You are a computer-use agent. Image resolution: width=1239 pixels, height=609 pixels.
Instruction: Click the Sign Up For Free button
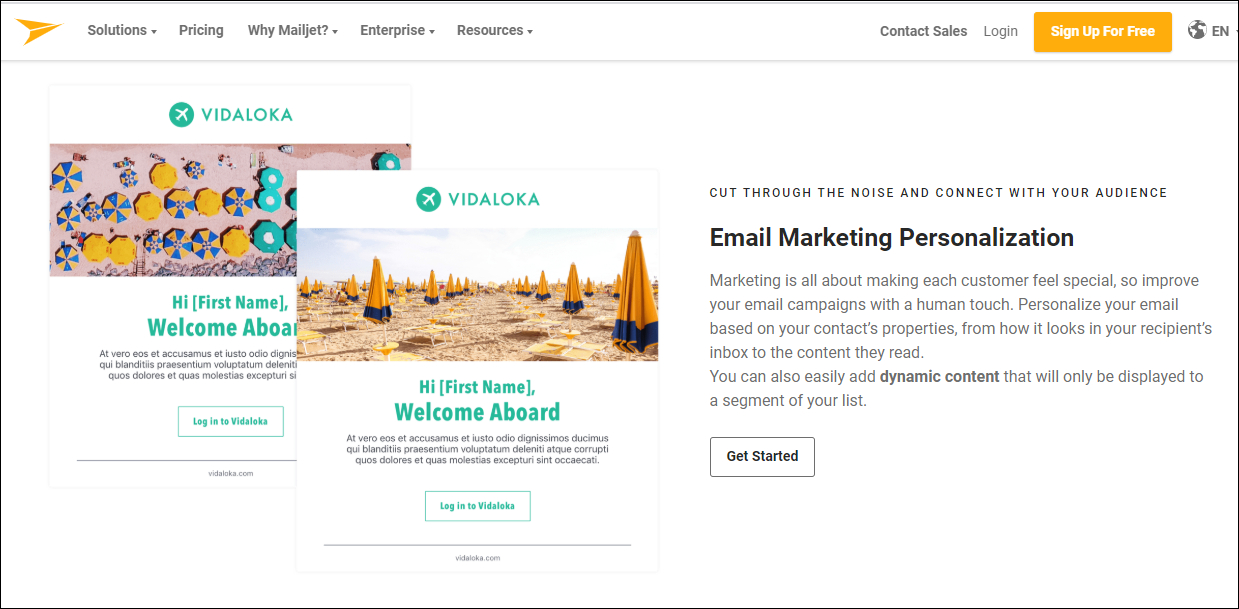1103,31
